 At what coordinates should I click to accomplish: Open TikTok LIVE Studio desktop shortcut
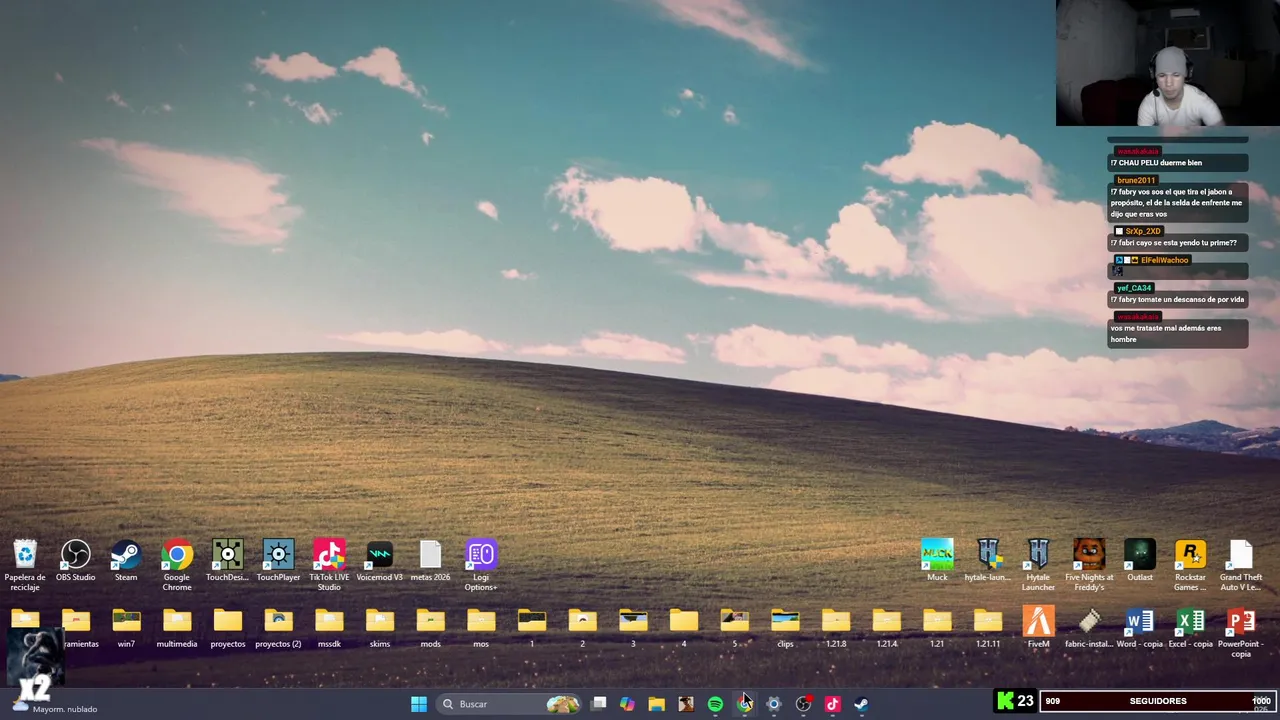(x=329, y=565)
